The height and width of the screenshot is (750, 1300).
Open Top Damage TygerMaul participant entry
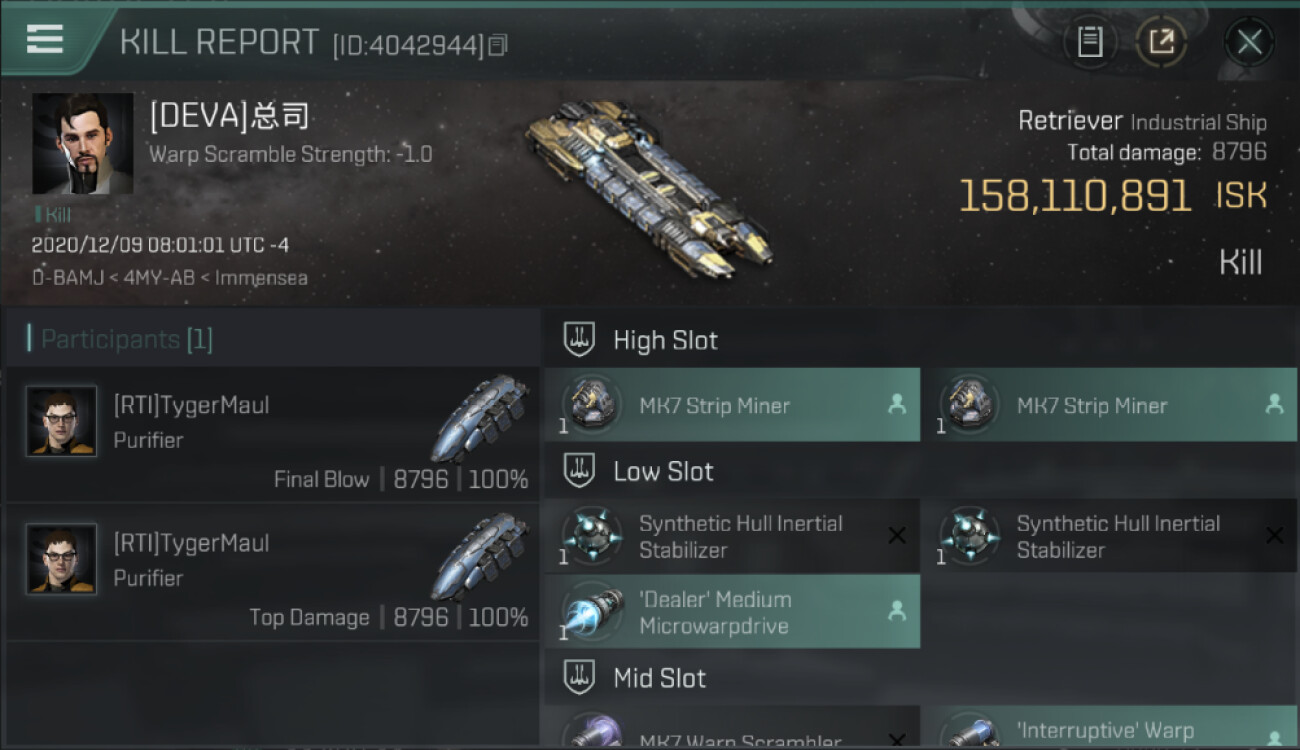[x=272, y=572]
